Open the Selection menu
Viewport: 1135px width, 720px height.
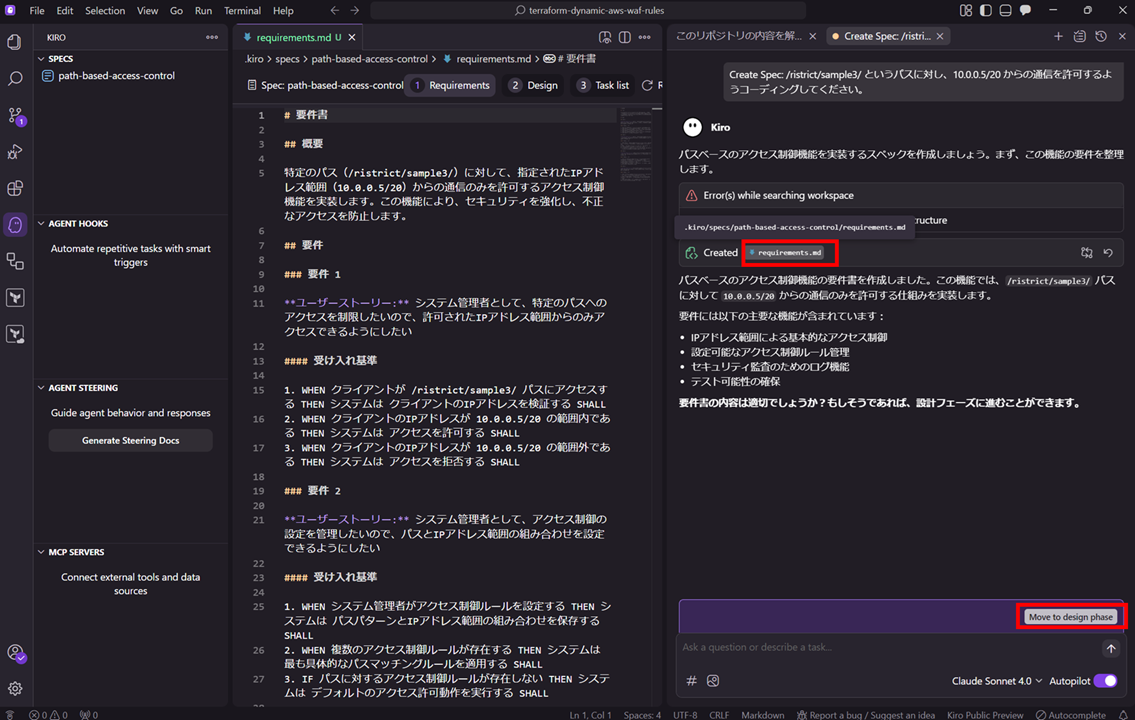(105, 11)
